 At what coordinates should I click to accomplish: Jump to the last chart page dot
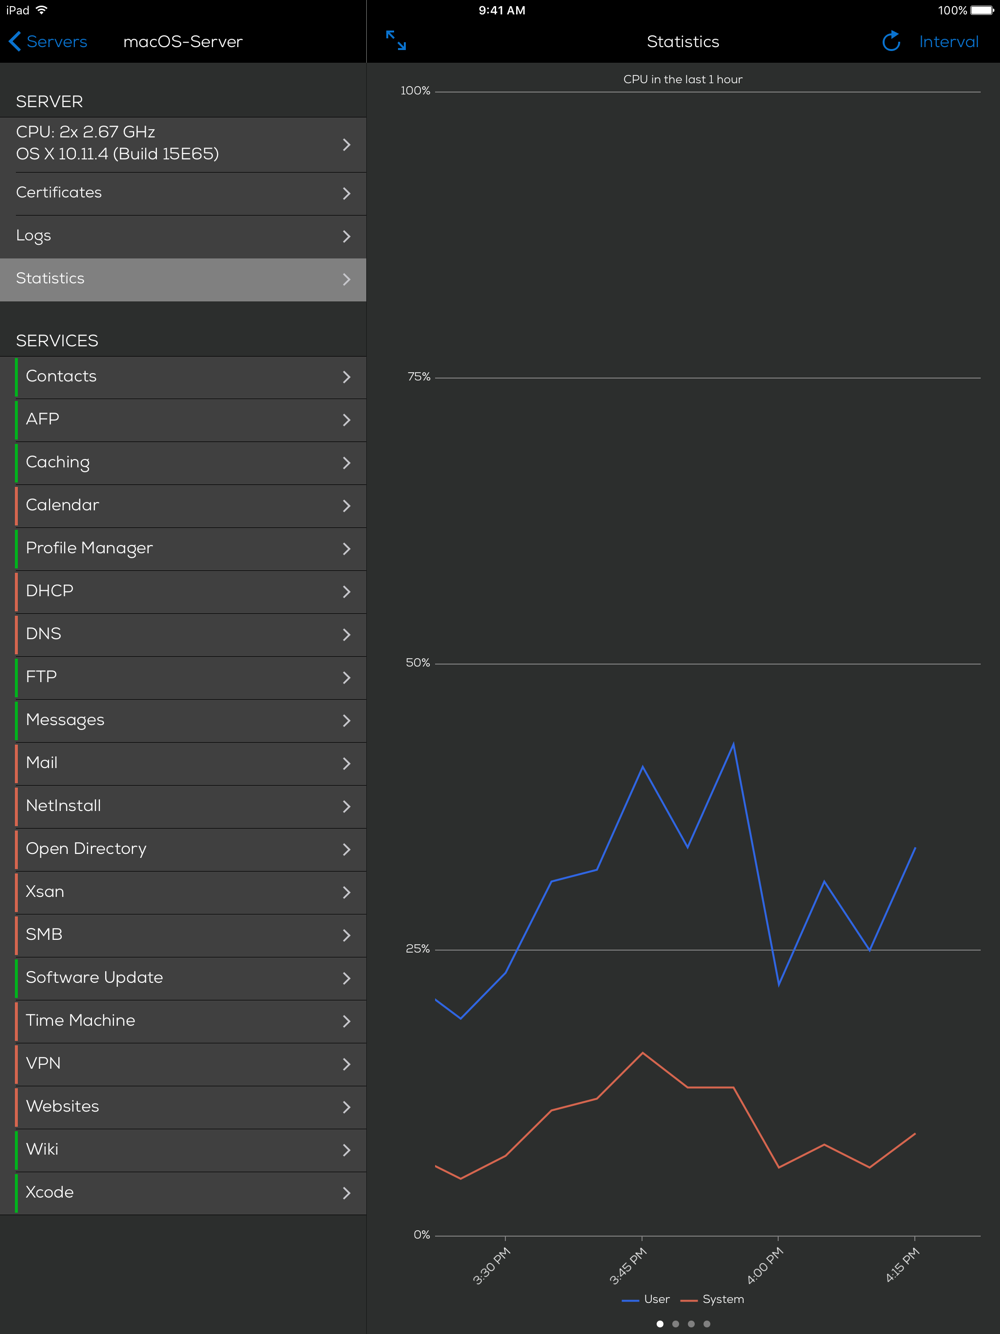(x=707, y=1324)
